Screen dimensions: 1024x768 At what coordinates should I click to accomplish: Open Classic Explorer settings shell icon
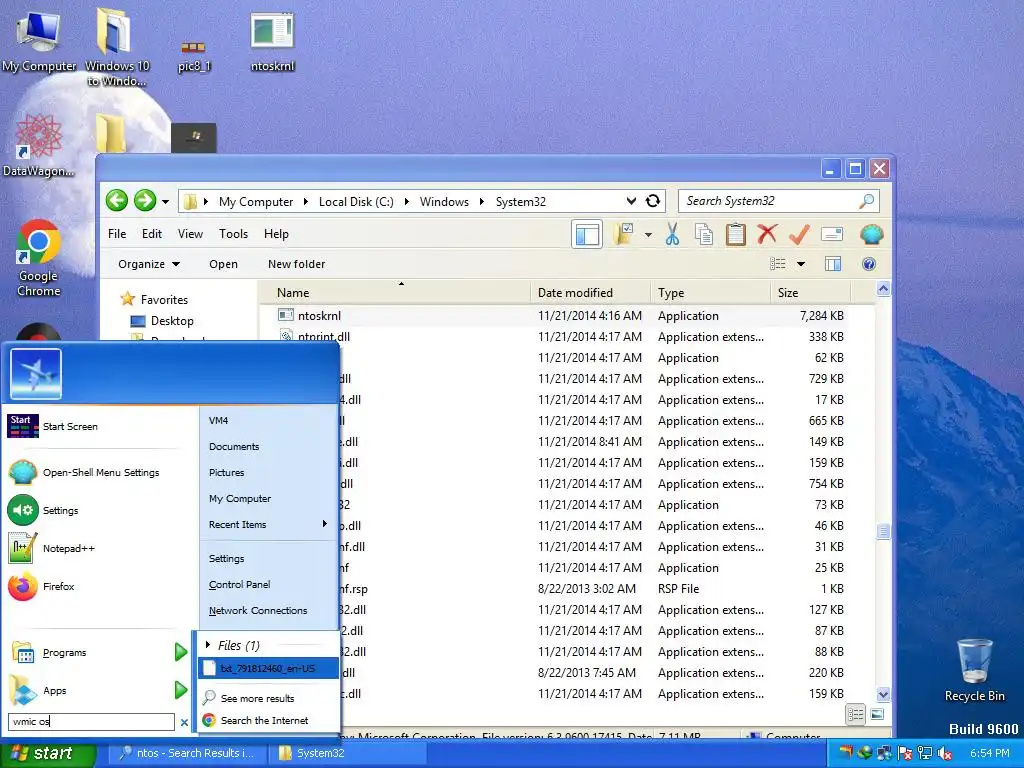[871, 234]
